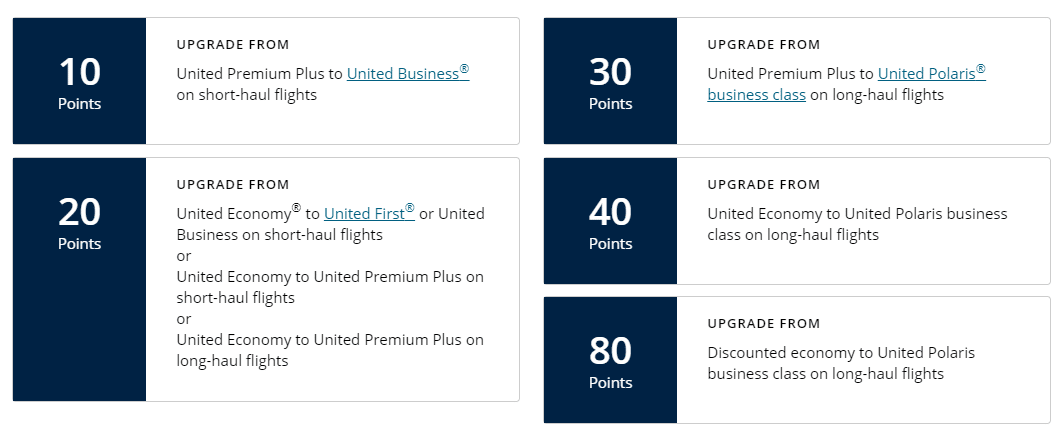The image size is (1060, 433).
Task: Click the Upgrade From heading in the 20-point card
Action: coord(233,185)
